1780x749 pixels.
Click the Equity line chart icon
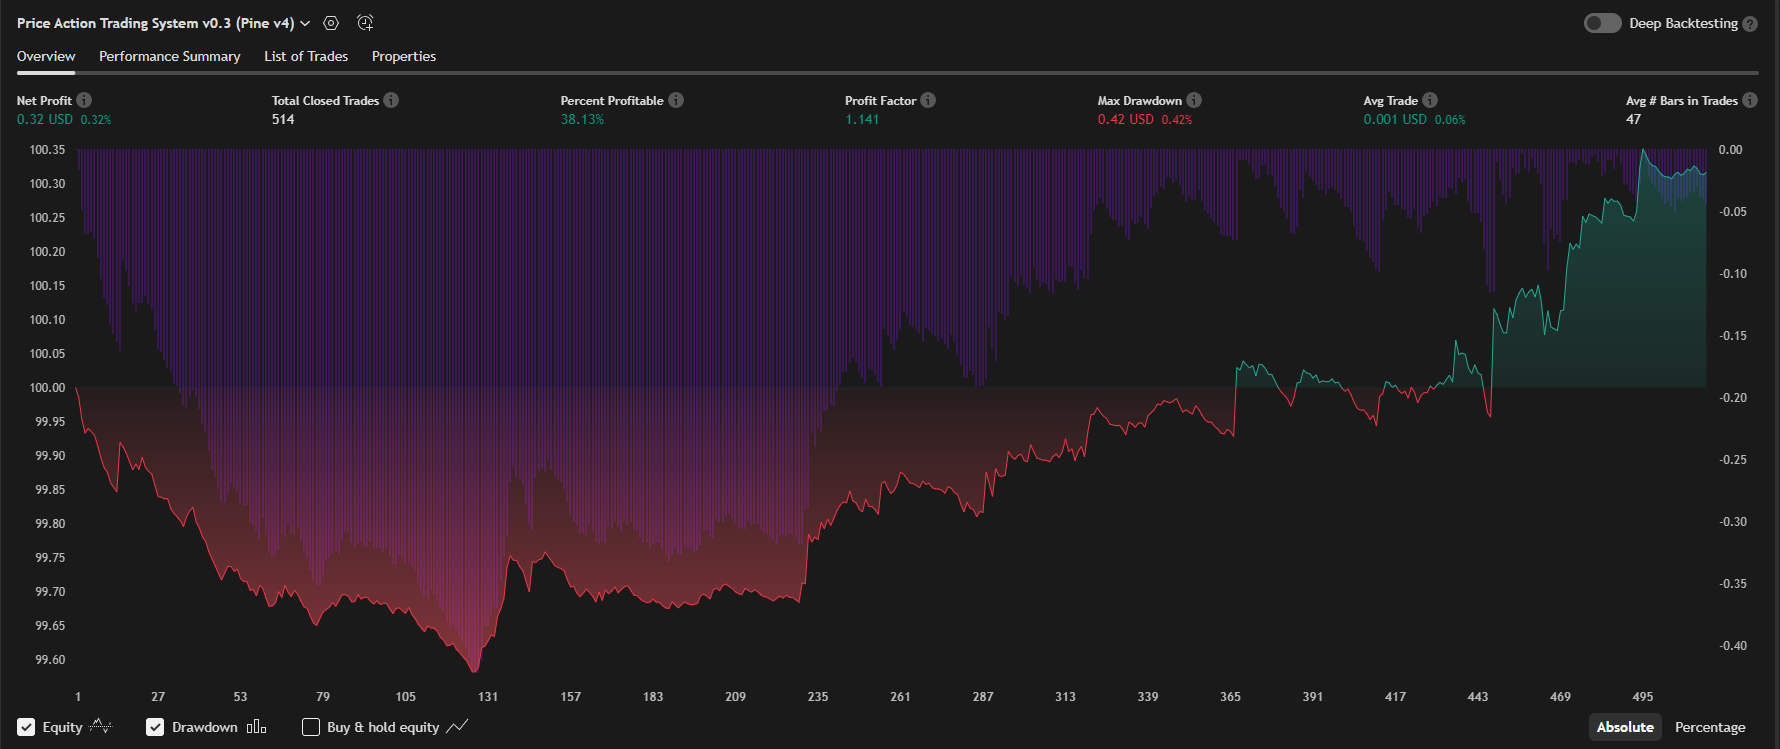coord(101,726)
